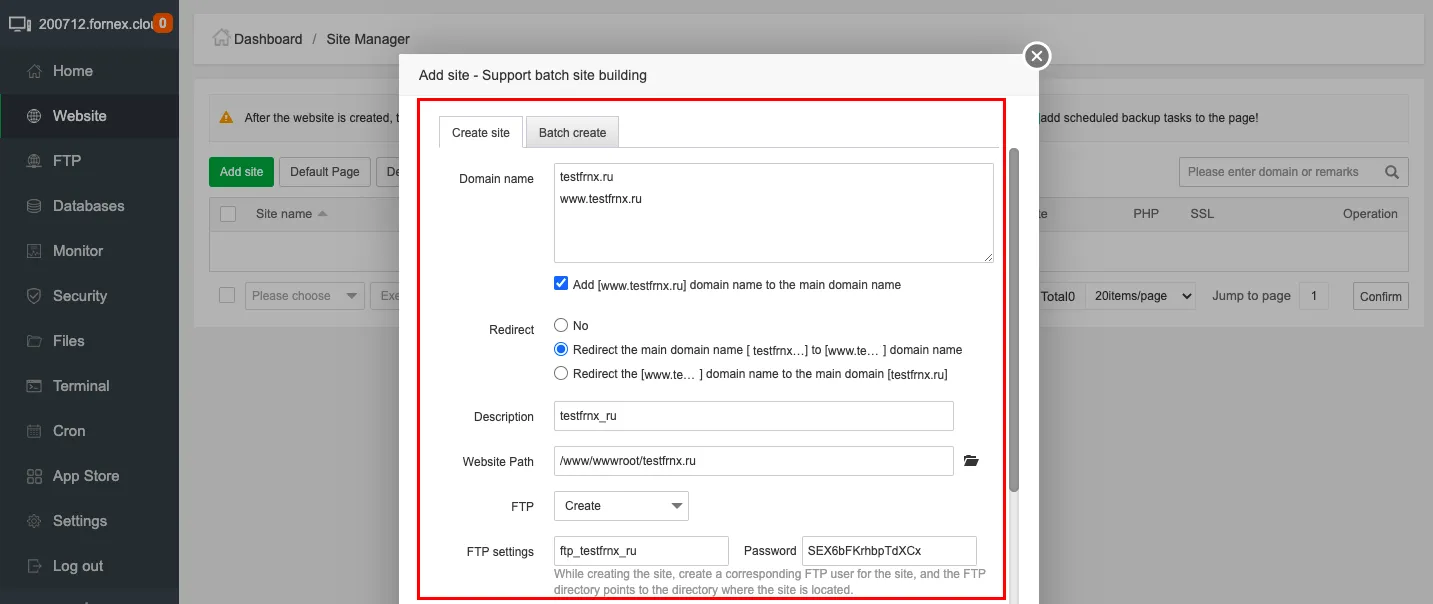Screen dimensions: 1433x604
Task: Expand the FTP Create dropdown
Action: 621,506
